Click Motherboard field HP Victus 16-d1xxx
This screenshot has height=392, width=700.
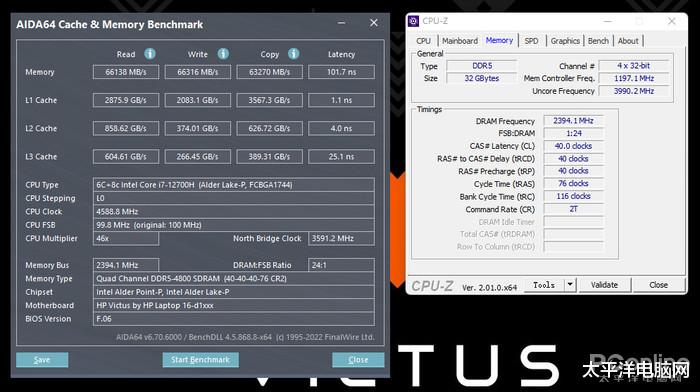point(233,305)
